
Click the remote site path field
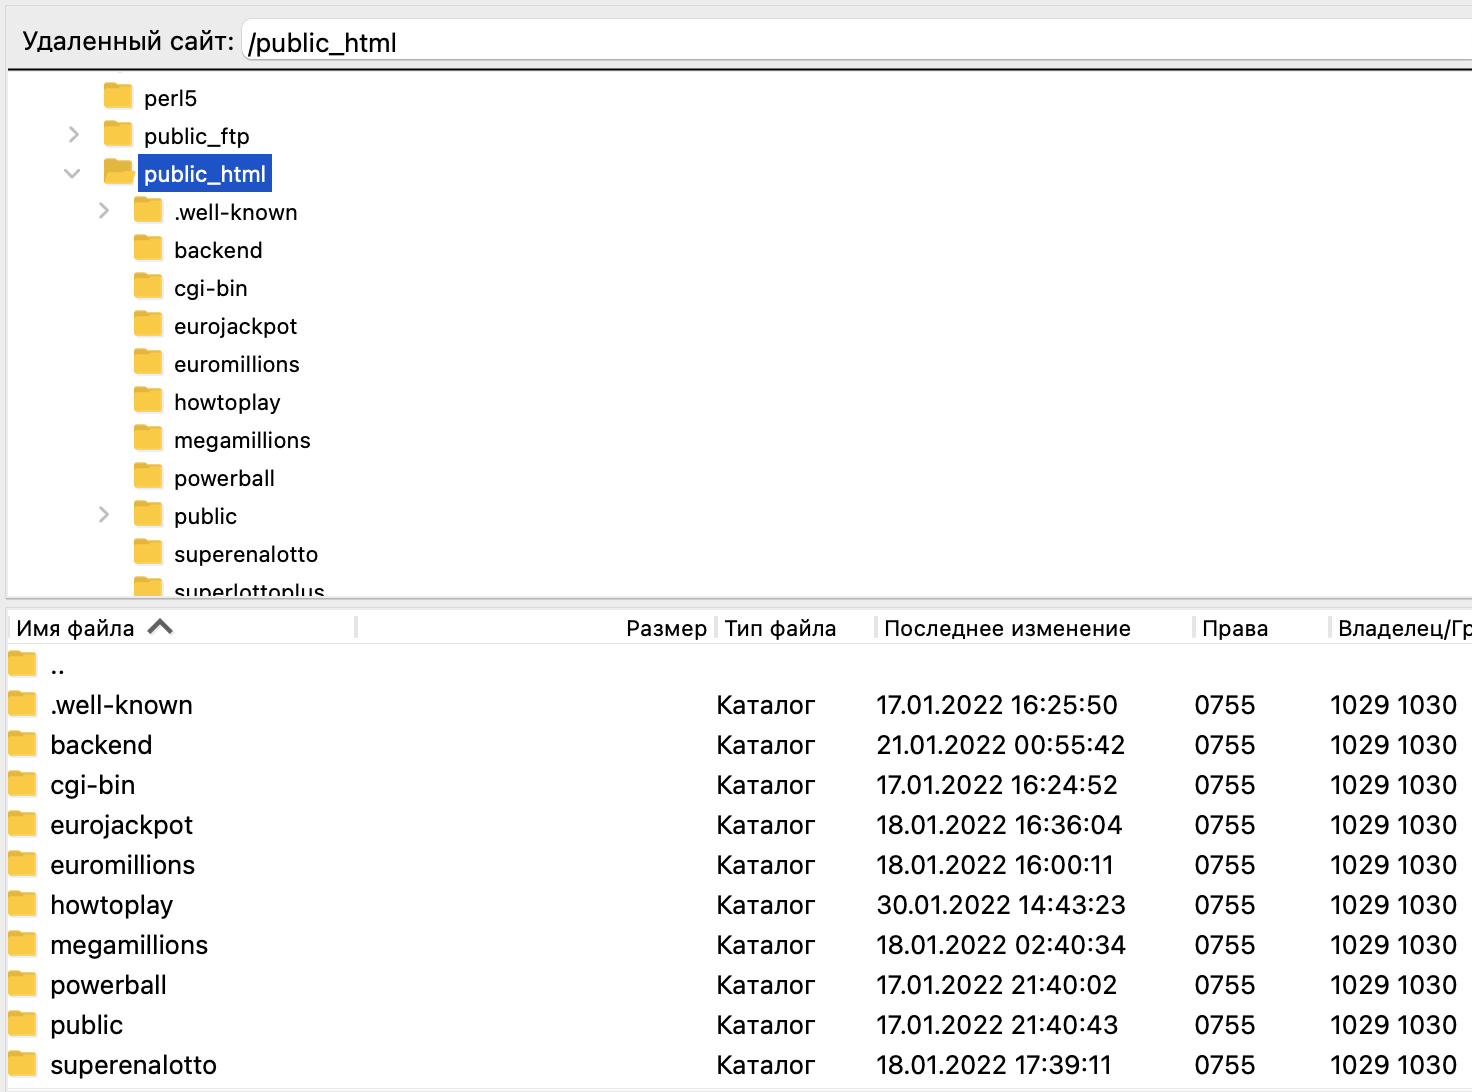click(858, 43)
